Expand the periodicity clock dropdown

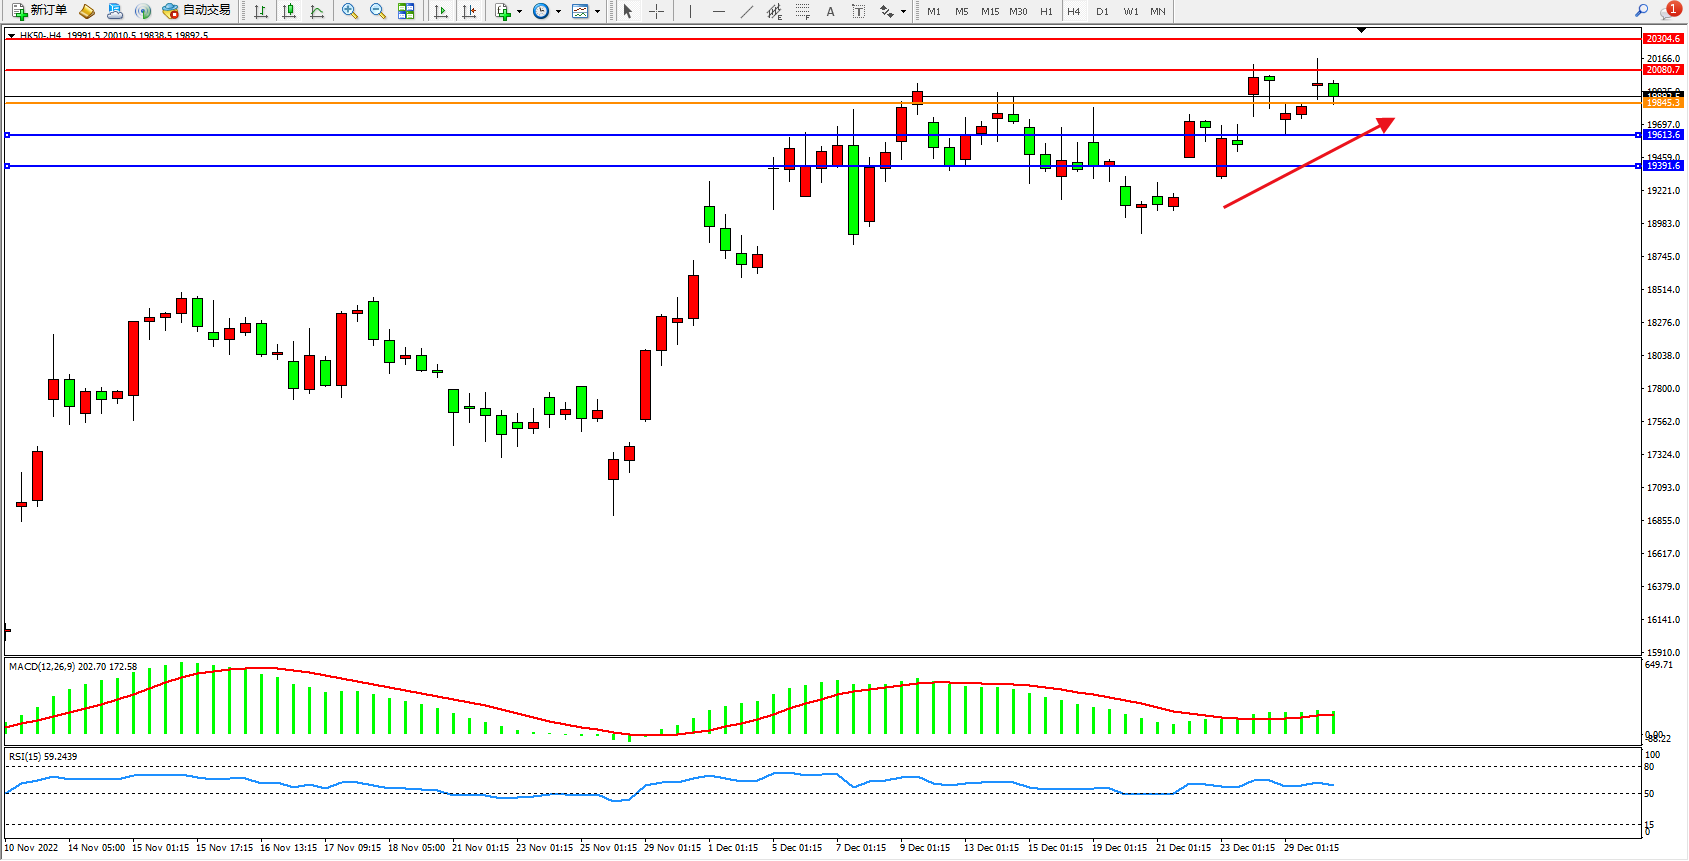(x=558, y=12)
